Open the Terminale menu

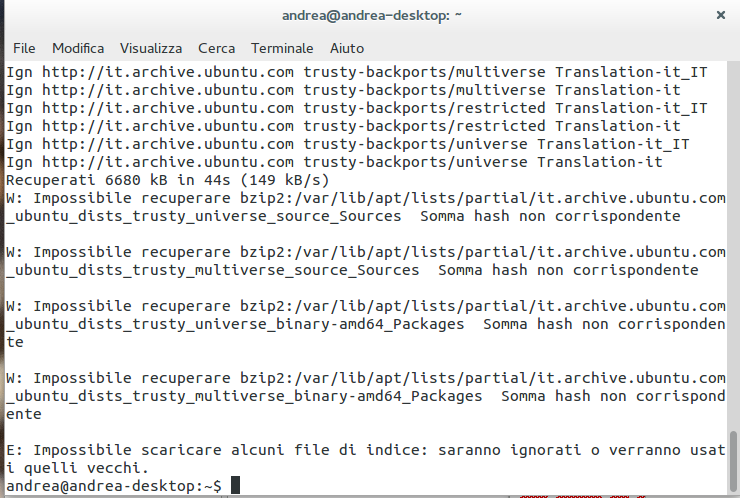point(282,48)
